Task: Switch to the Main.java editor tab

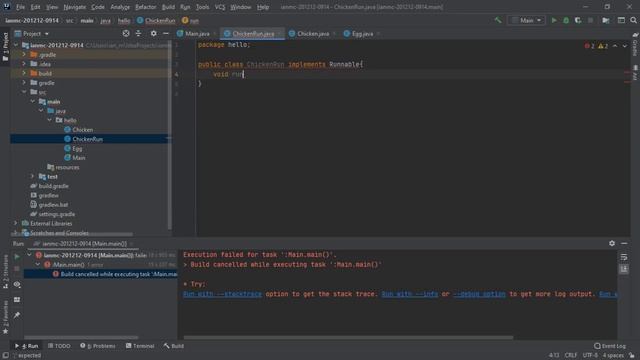Action: click(x=197, y=33)
